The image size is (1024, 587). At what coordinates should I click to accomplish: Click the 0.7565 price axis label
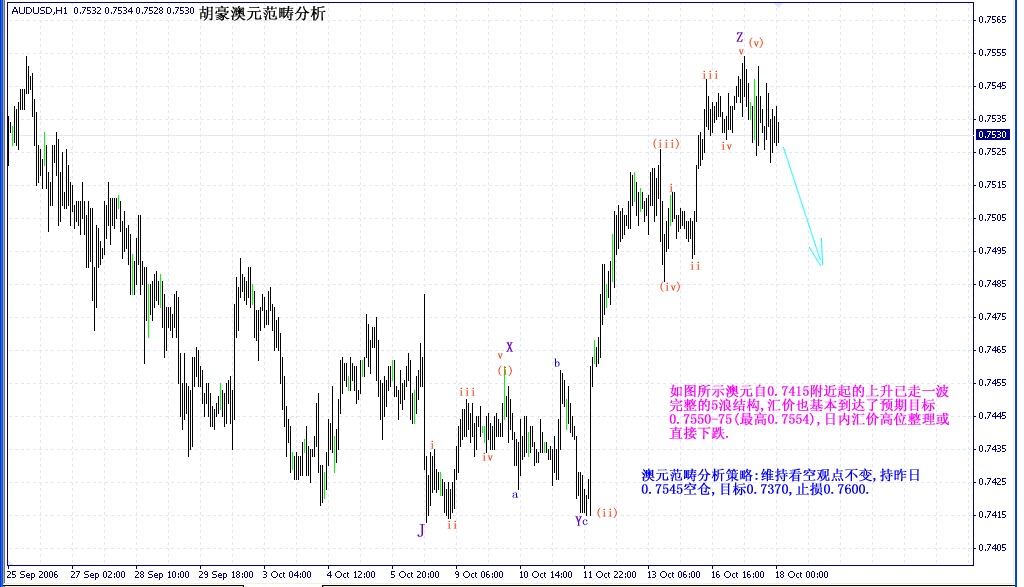(x=993, y=20)
